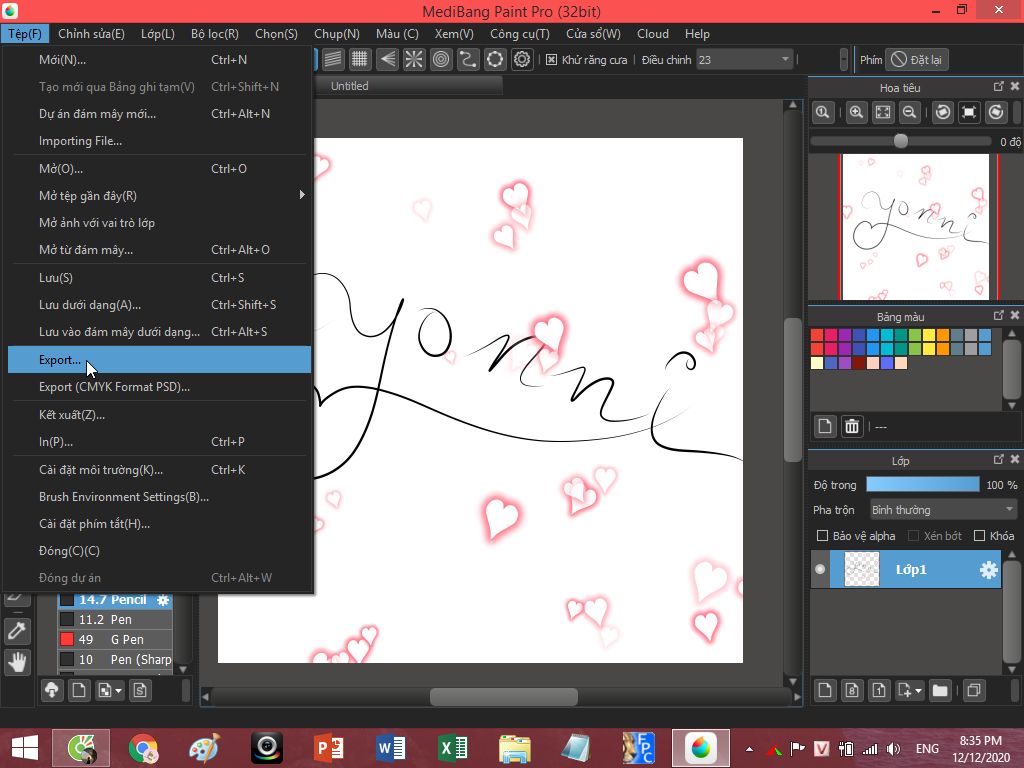This screenshot has width=1024, height=768.
Task: Open 14.7 Pencil brush settings gear
Action: 163,600
